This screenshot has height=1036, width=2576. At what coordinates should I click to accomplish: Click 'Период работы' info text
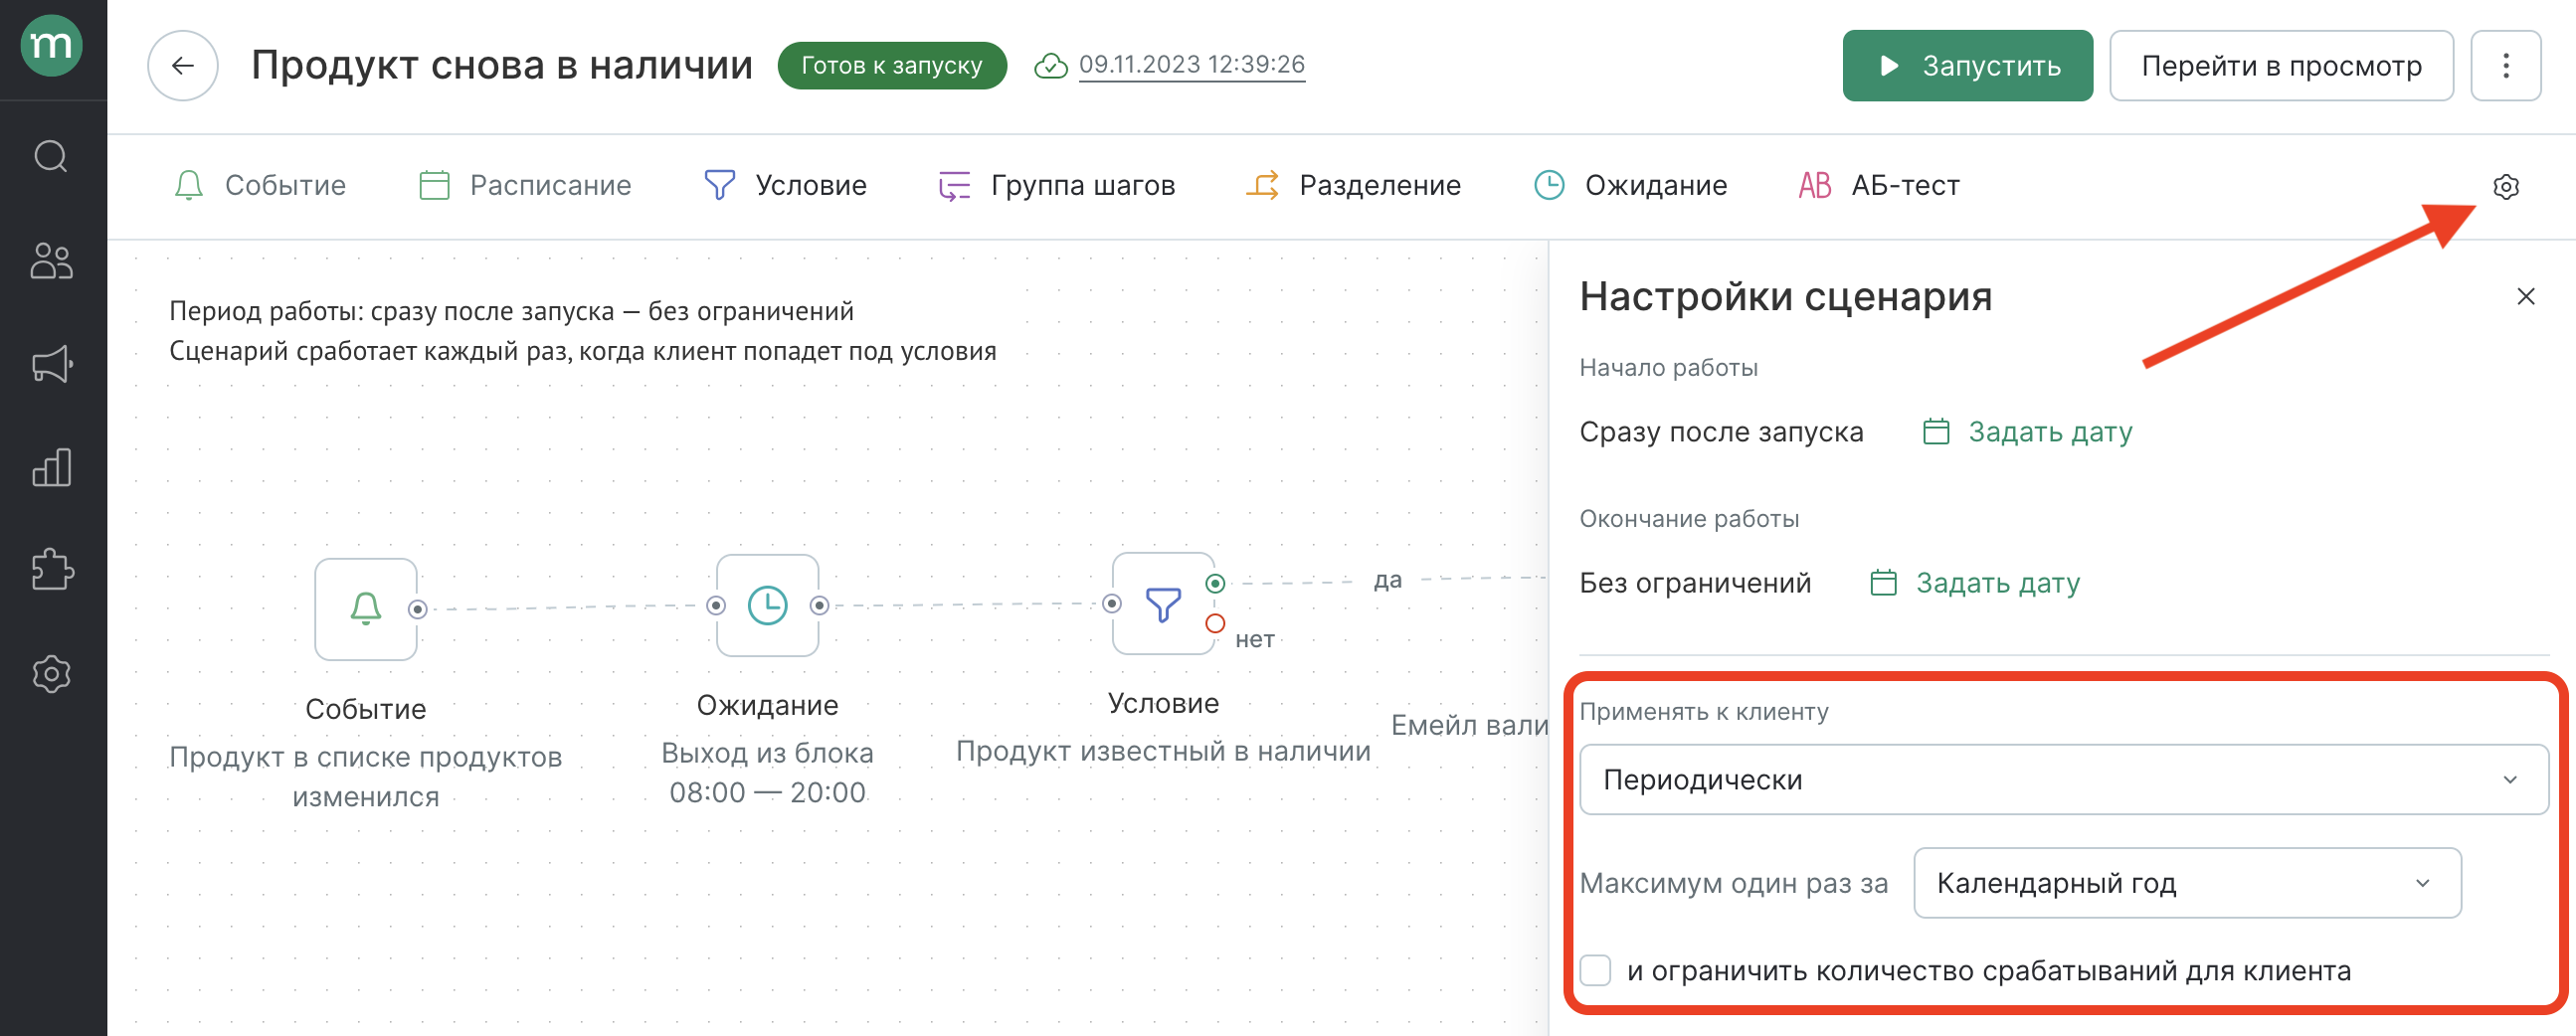click(511, 311)
